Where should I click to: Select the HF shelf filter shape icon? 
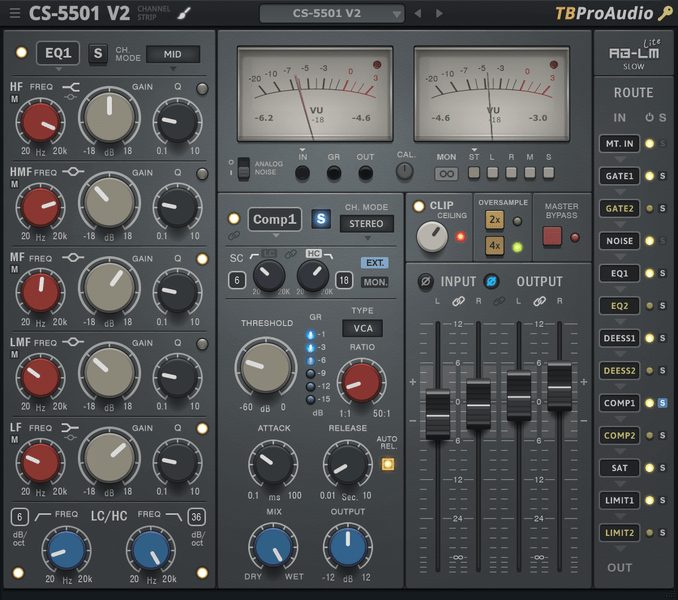point(71,87)
